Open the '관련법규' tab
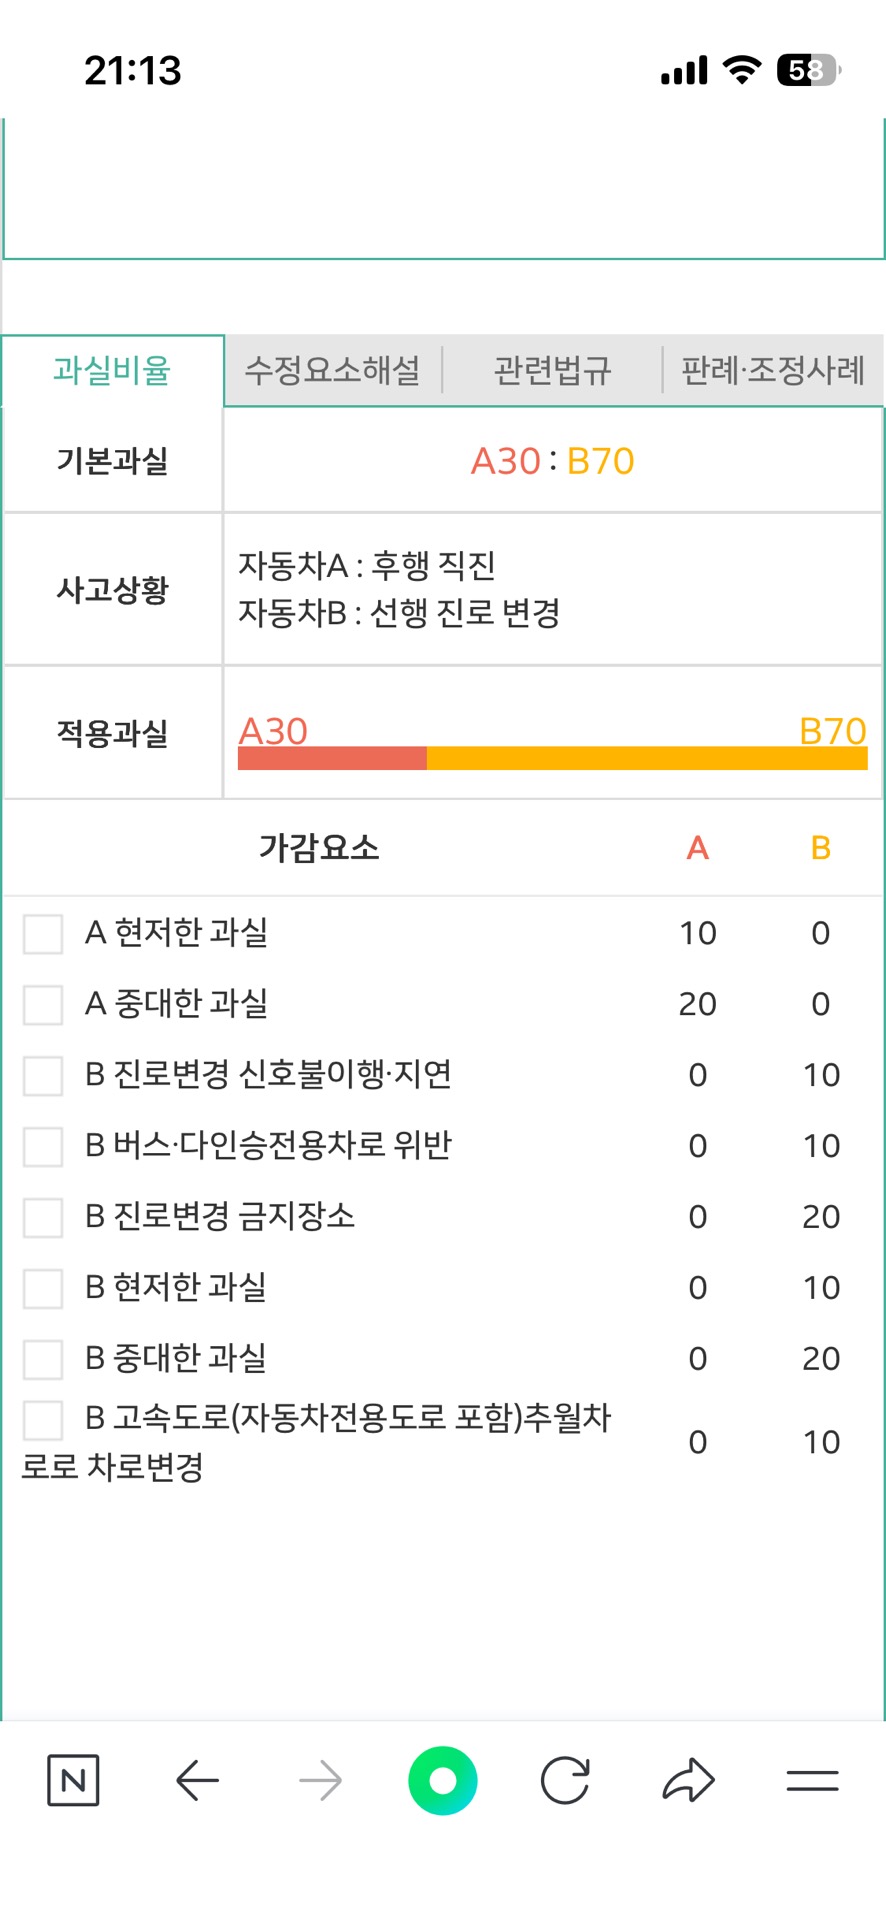The image size is (886, 1920). 552,371
